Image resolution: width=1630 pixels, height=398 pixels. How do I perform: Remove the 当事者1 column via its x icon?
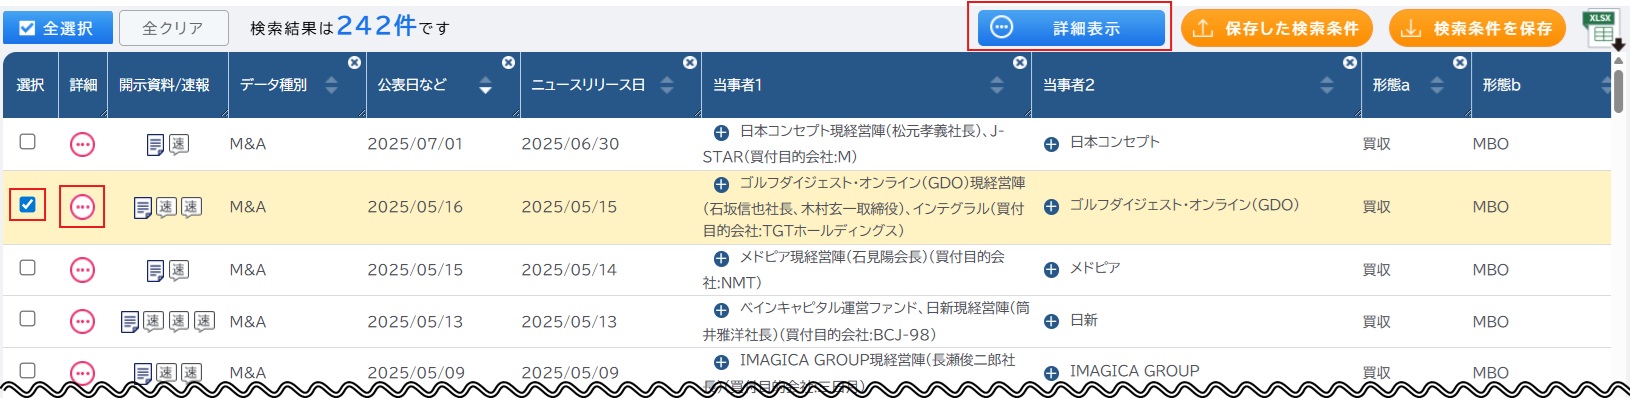[1019, 62]
